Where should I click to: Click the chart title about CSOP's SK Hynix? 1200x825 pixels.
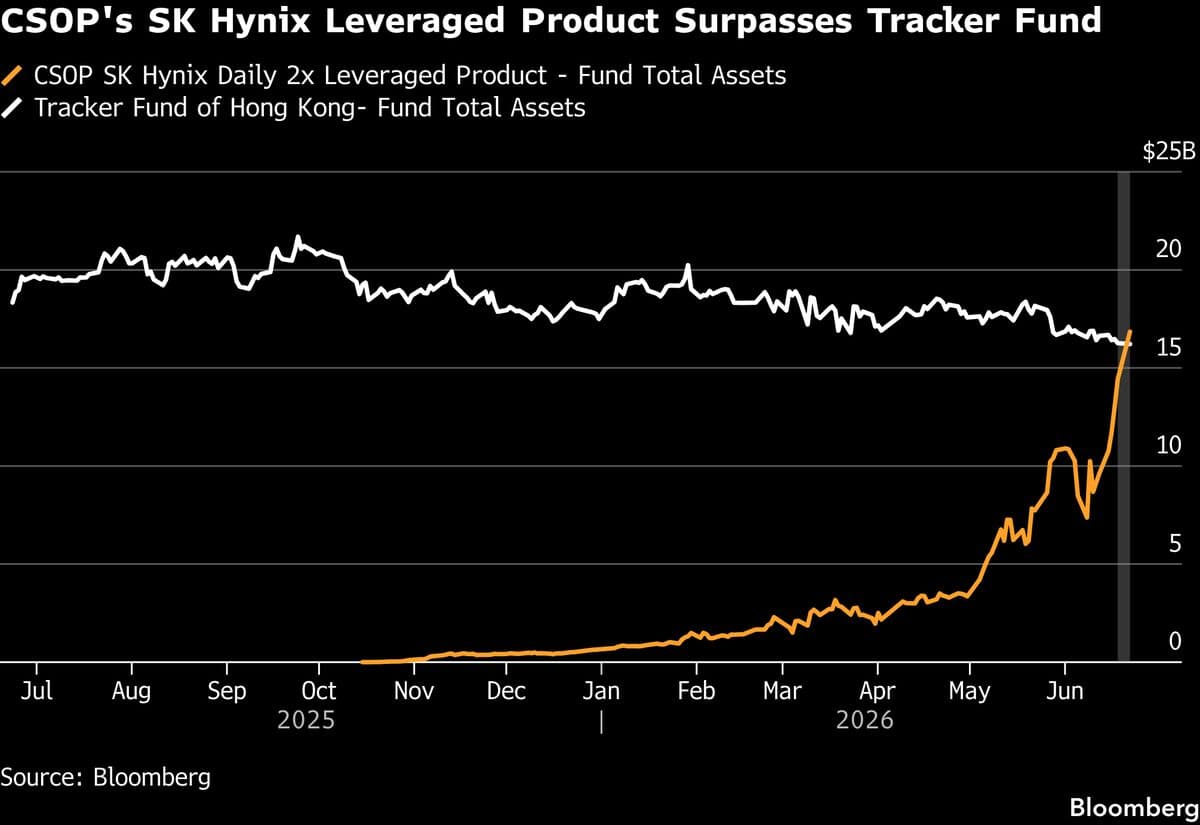[x=552, y=23]
